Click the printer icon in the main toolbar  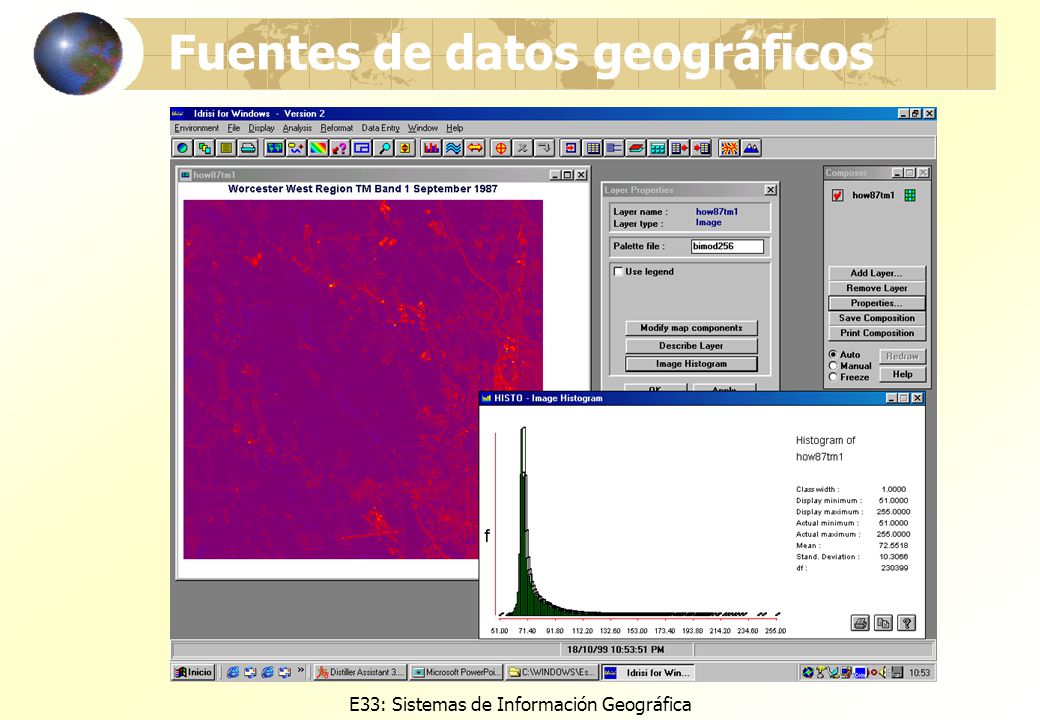(248, 148)
